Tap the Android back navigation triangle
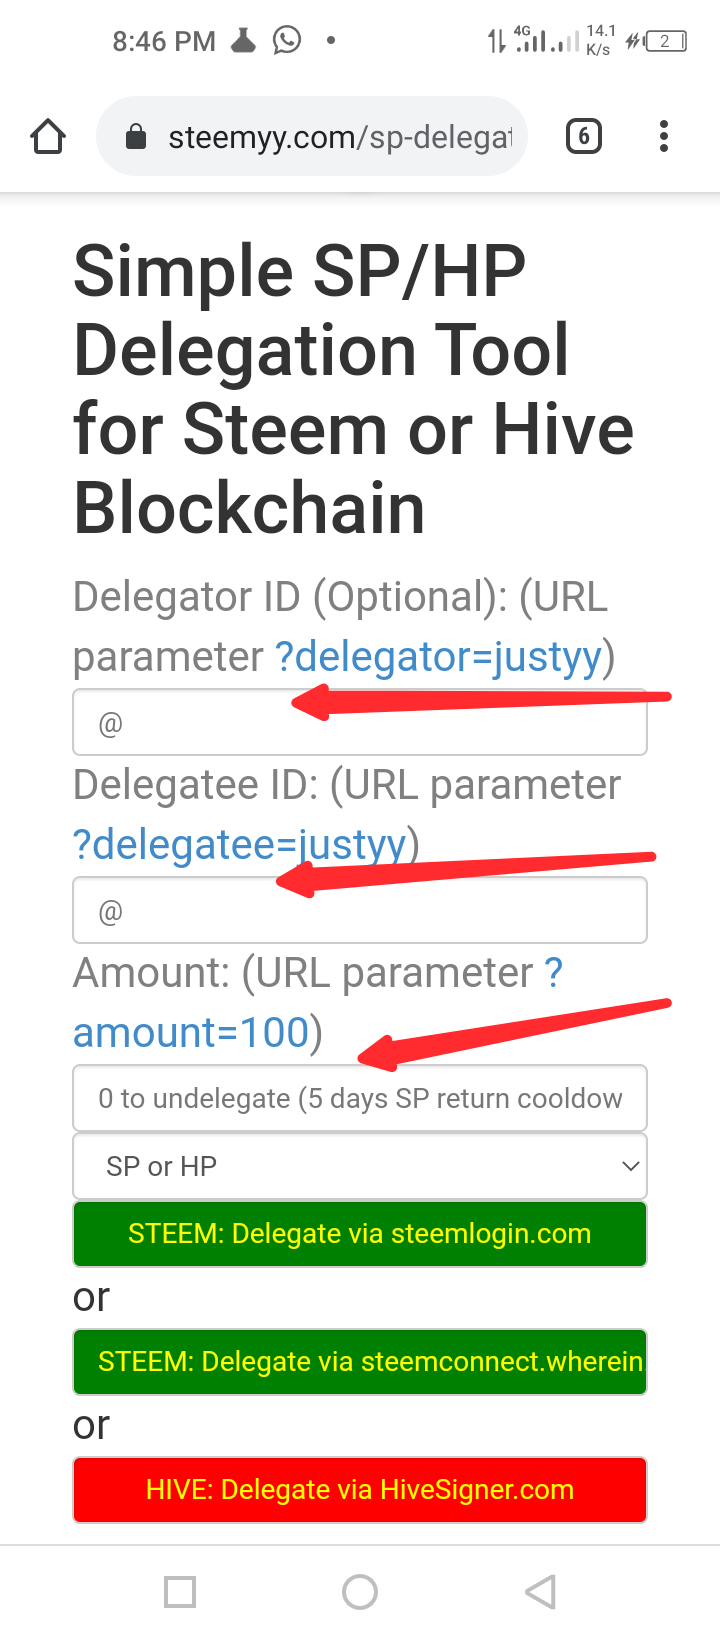This screenshot has height=1640, width=720. [x=540, y=1591]
